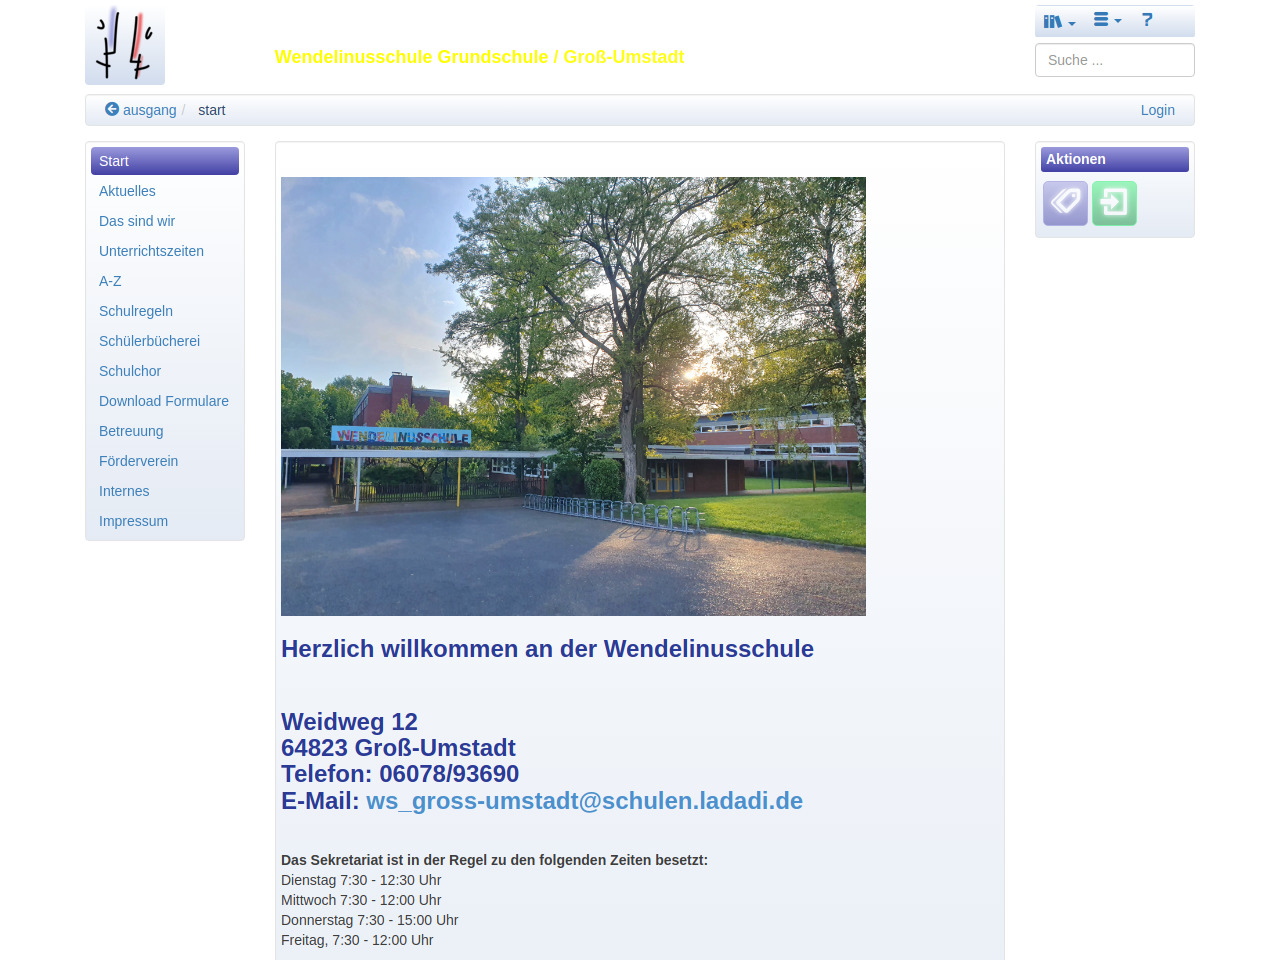Image resolution: width=1280 pixels, height=960 pixels.
Task: Focus the Suche search field
Action: click(x=1114, y=60)
